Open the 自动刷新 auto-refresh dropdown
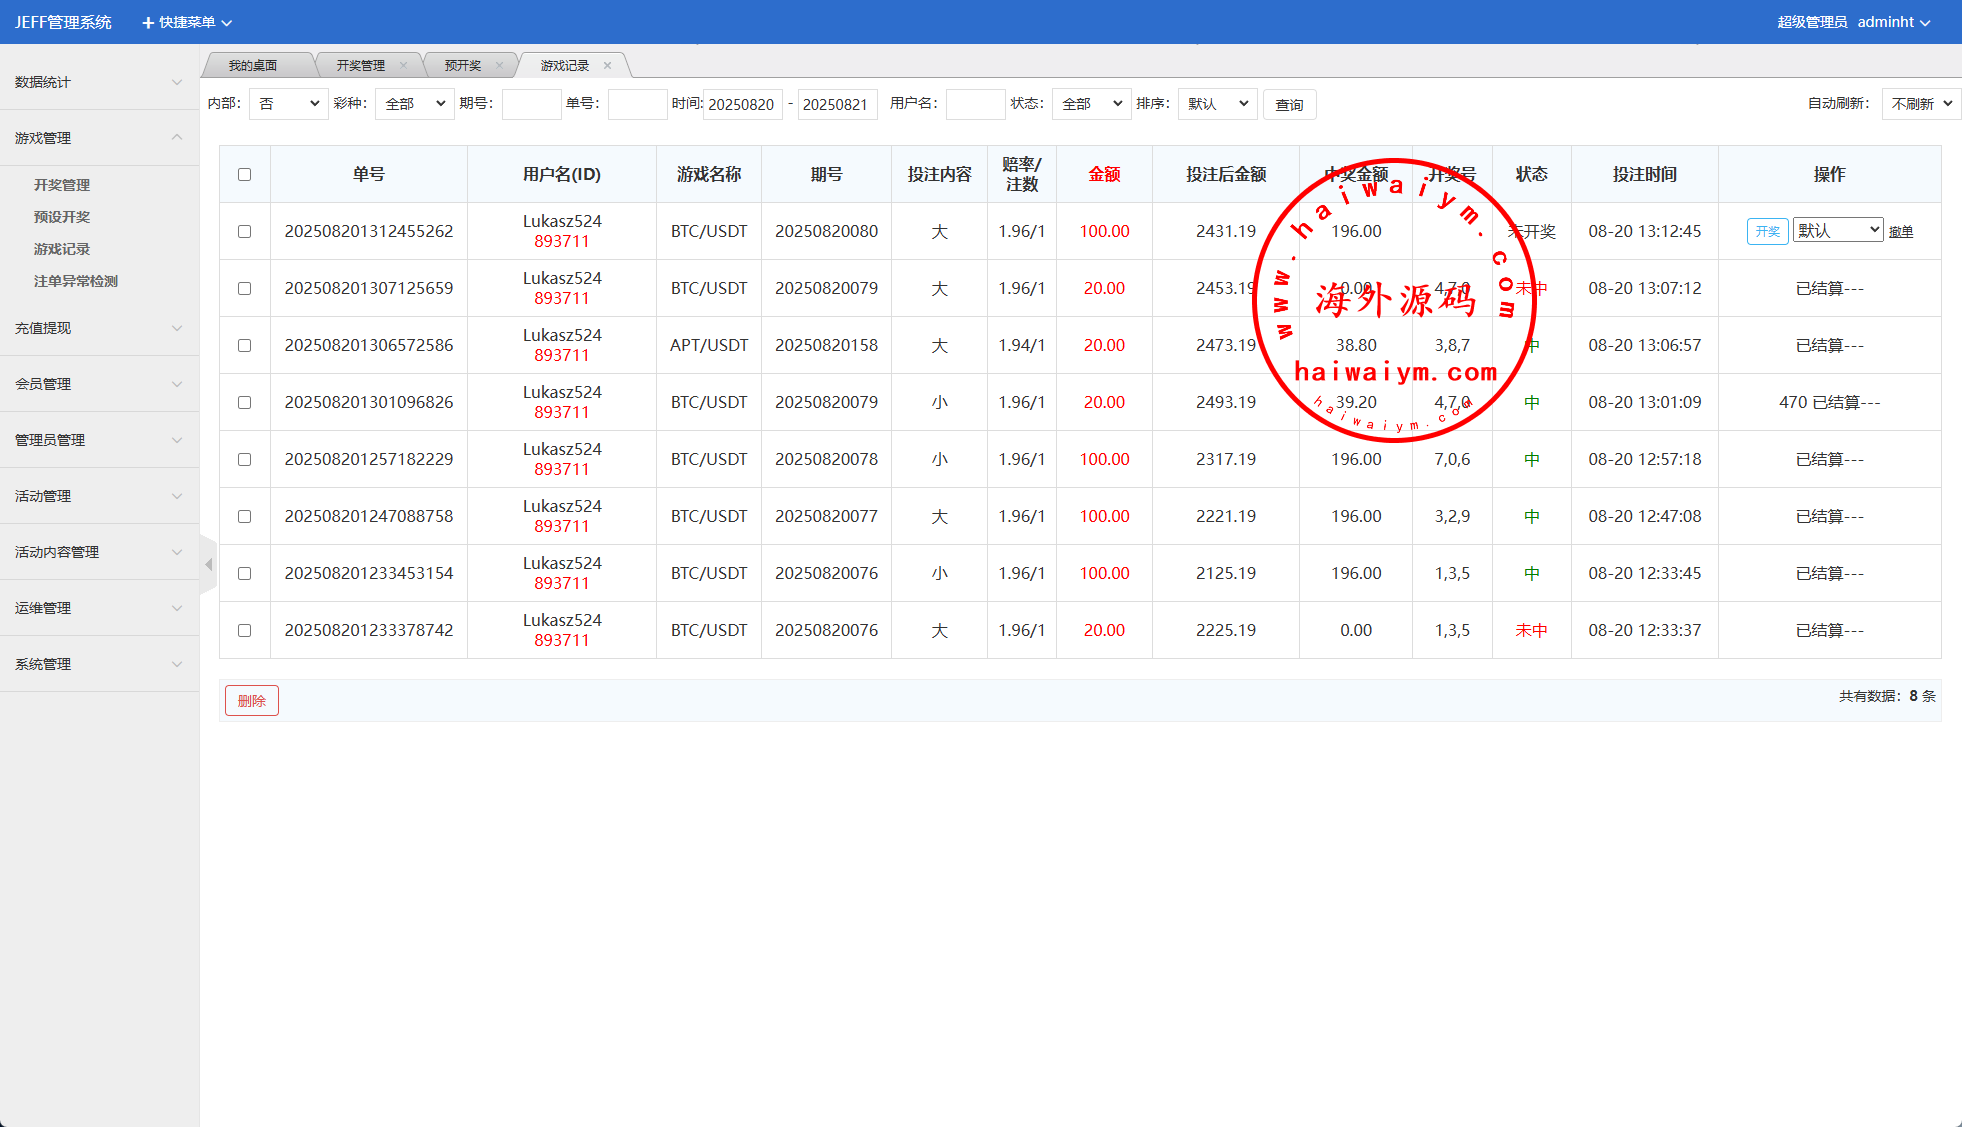The height and width of the screenshot is (1127, 1962). click(x=1920, y=104)
